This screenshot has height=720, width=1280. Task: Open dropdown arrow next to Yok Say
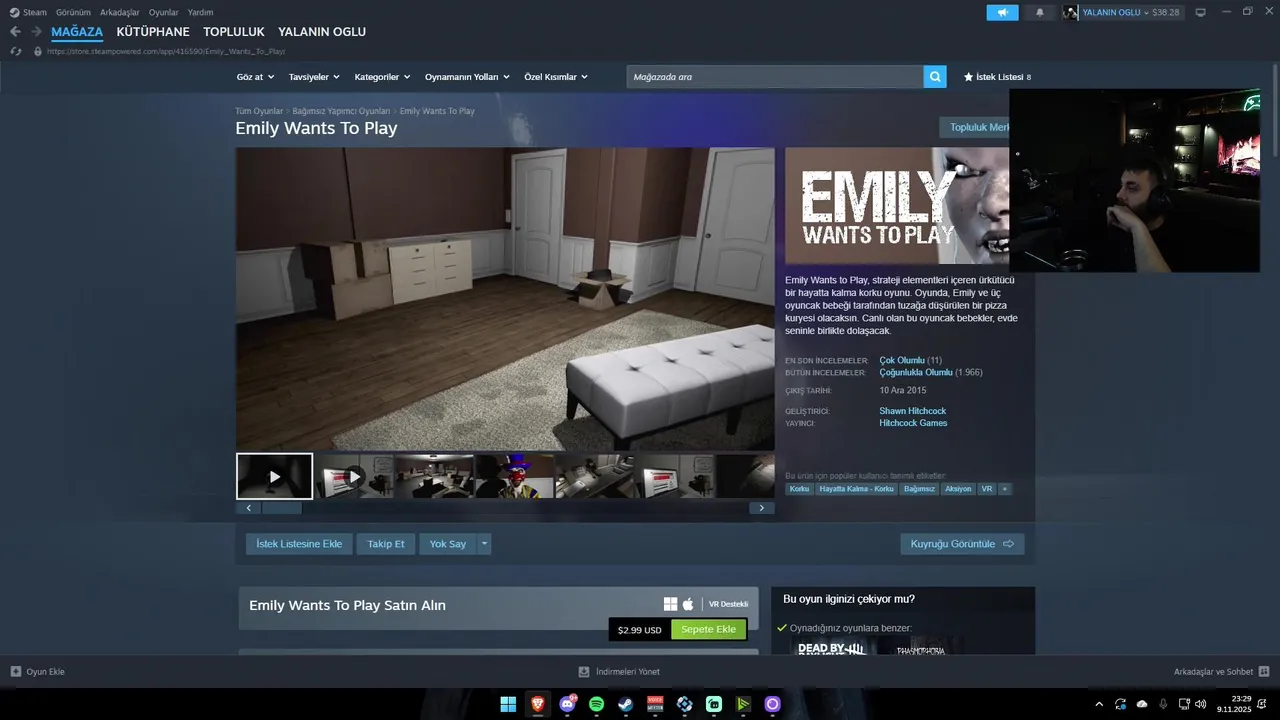pos(484,544)
